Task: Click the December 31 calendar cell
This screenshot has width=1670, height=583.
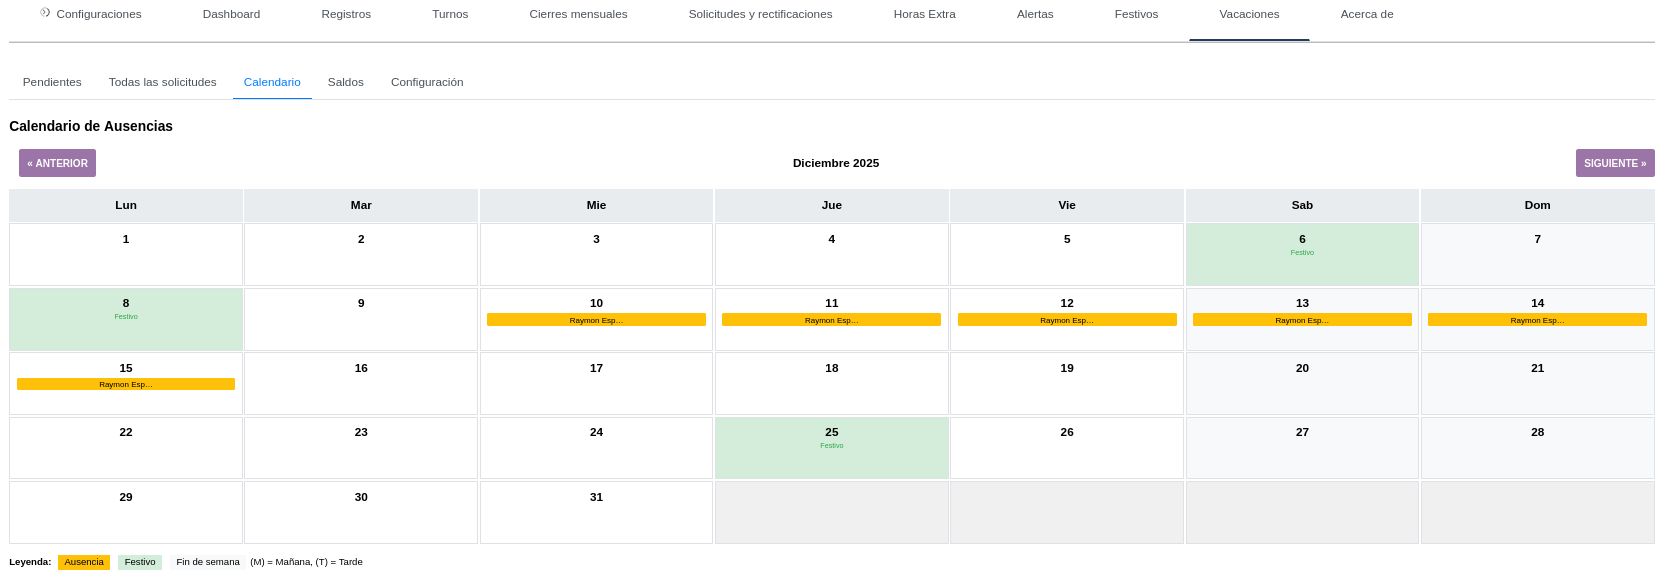Action: tap(596, 512)
